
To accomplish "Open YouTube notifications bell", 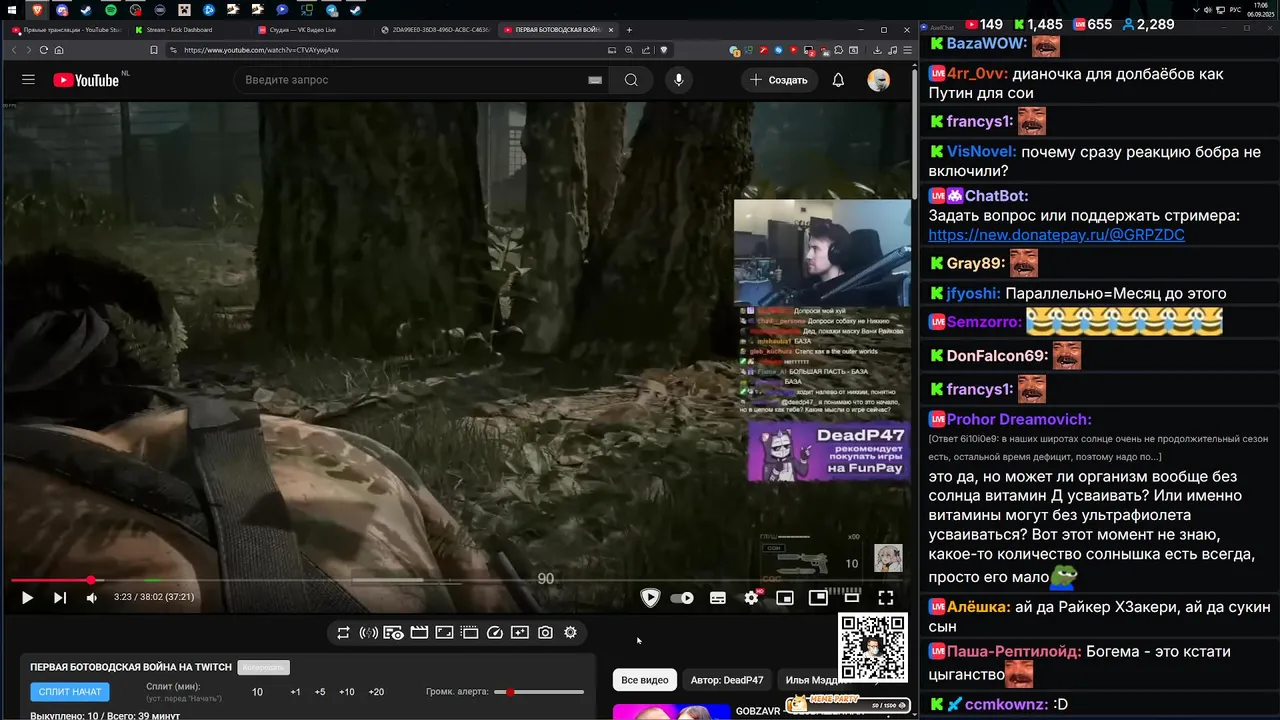I will 838,80.
